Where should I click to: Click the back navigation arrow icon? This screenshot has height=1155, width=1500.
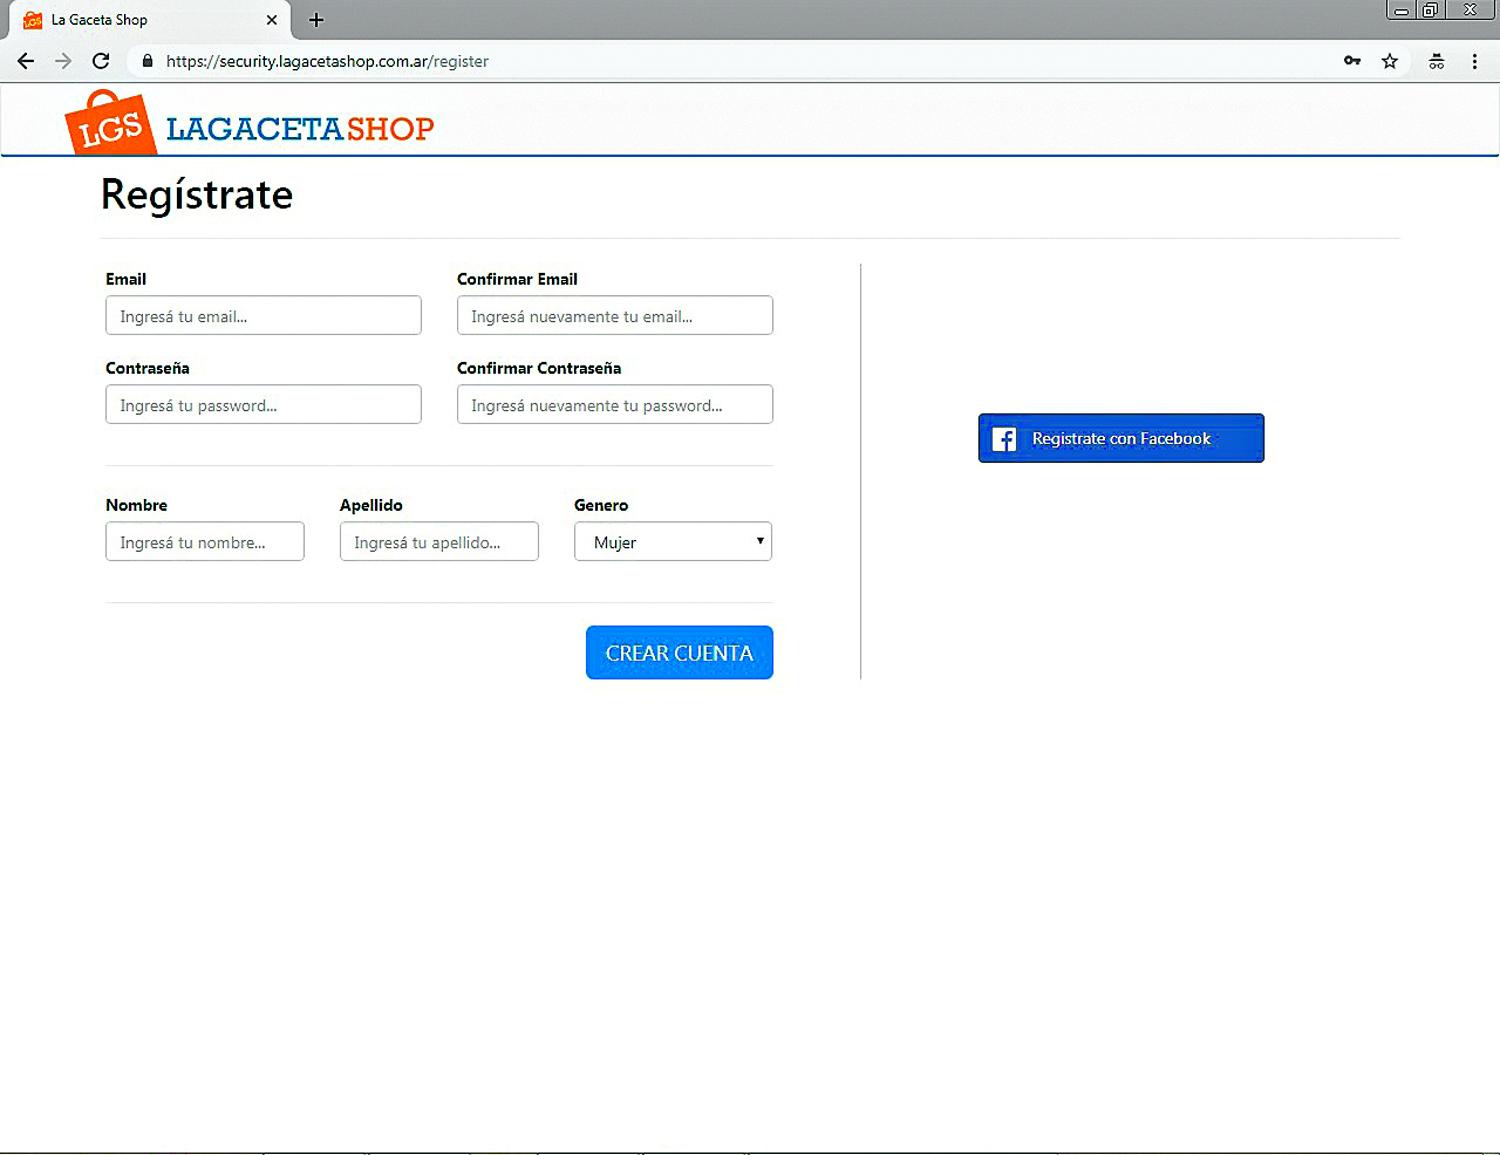[25, 61]
